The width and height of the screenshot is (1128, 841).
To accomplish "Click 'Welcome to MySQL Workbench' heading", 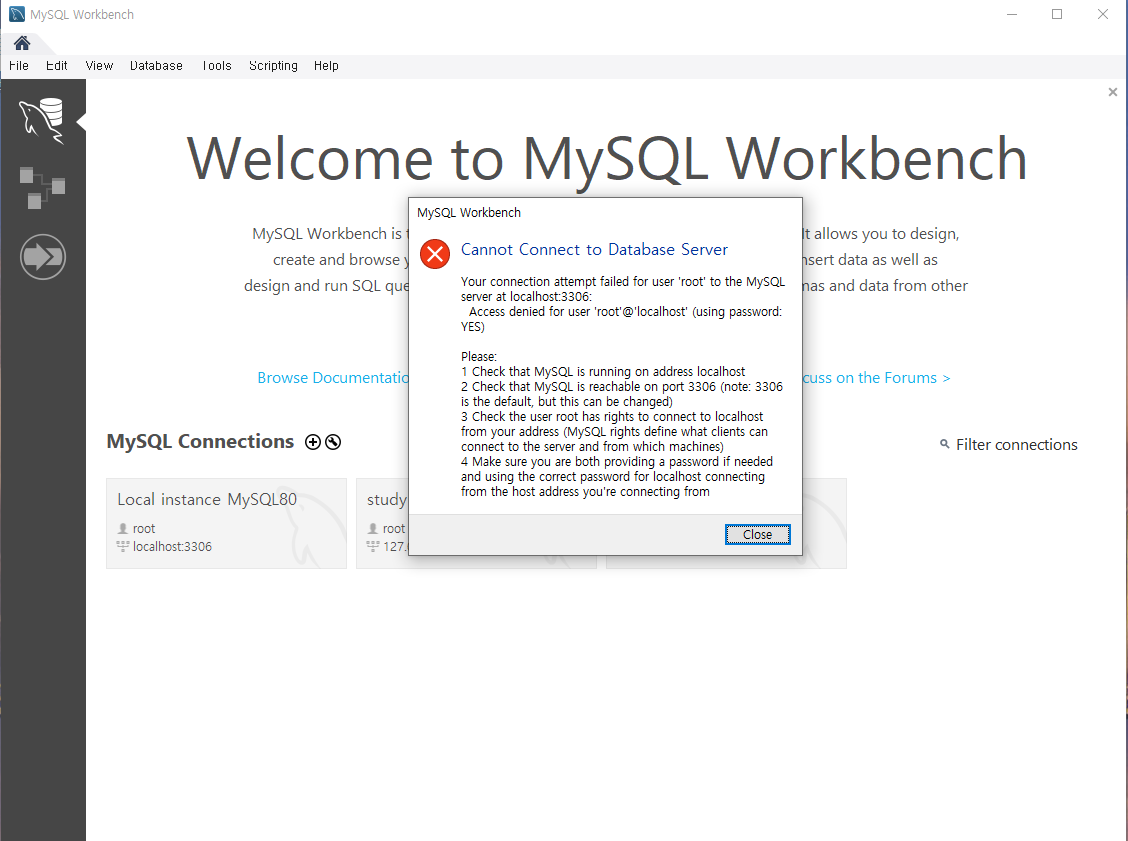I will 606,160.
